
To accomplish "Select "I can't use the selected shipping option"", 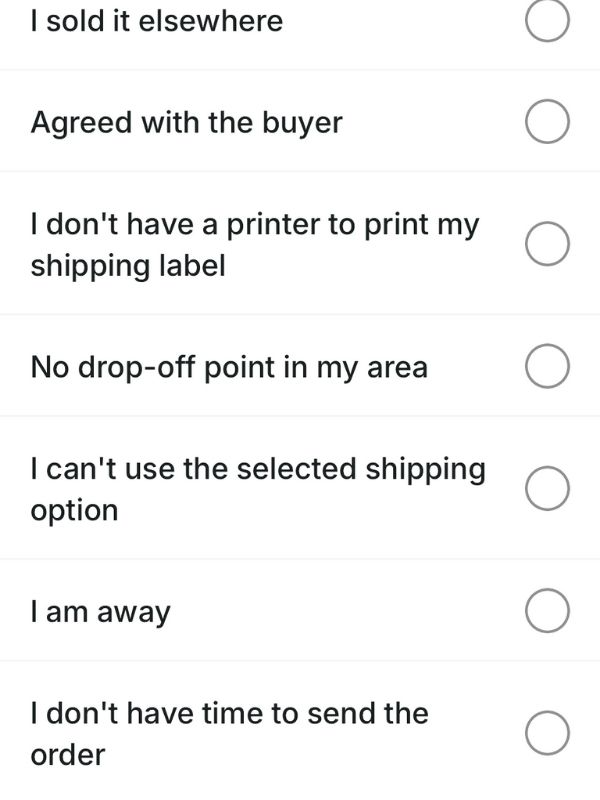I will pos(545,489).
